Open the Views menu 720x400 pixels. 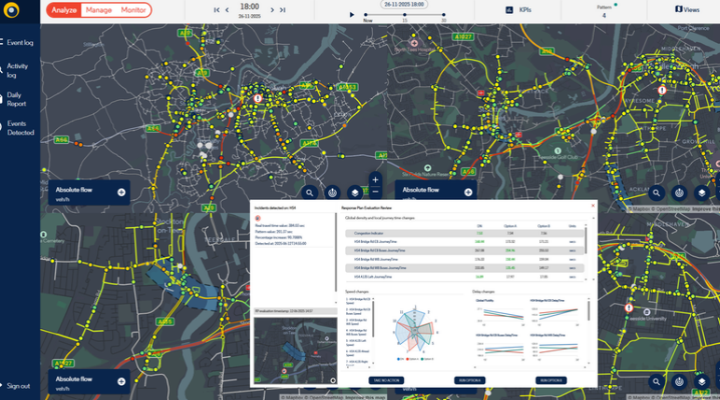point(687,10)
